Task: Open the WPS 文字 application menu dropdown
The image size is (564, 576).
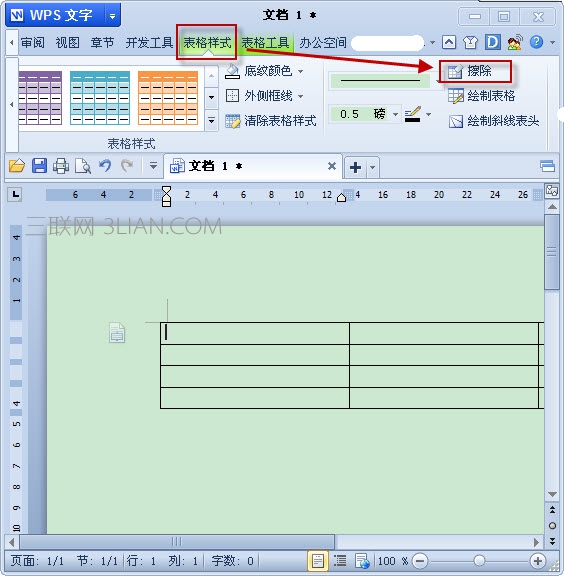Action: tap(112, 16)
